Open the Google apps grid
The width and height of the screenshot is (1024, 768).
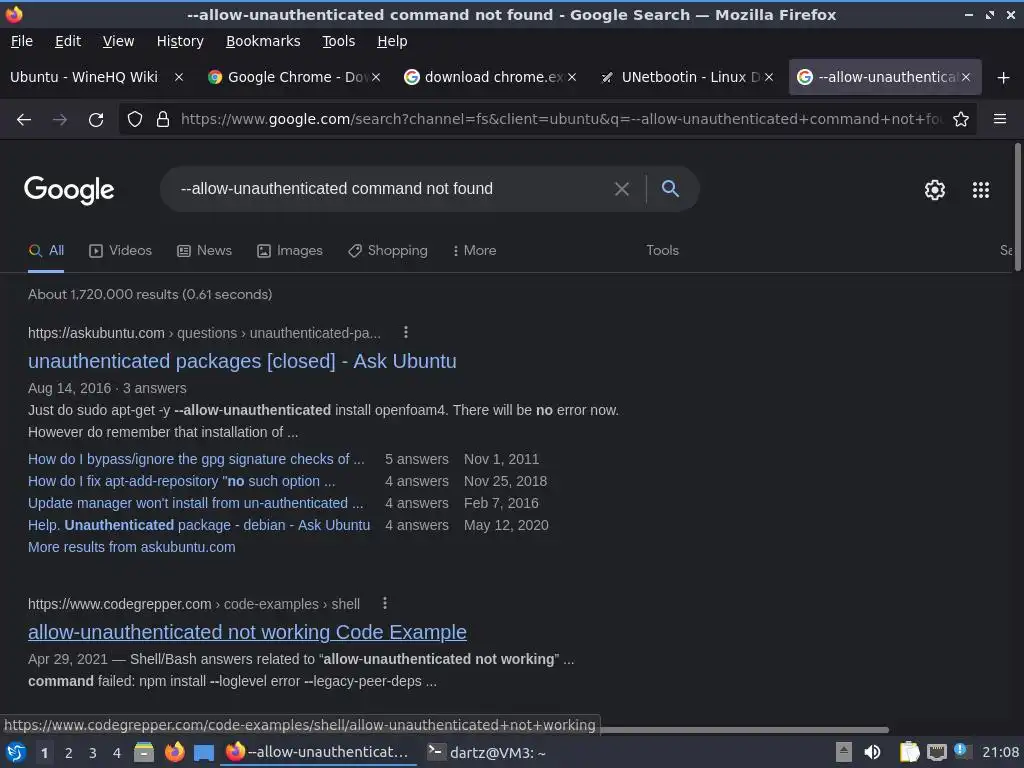coord(980,190)
